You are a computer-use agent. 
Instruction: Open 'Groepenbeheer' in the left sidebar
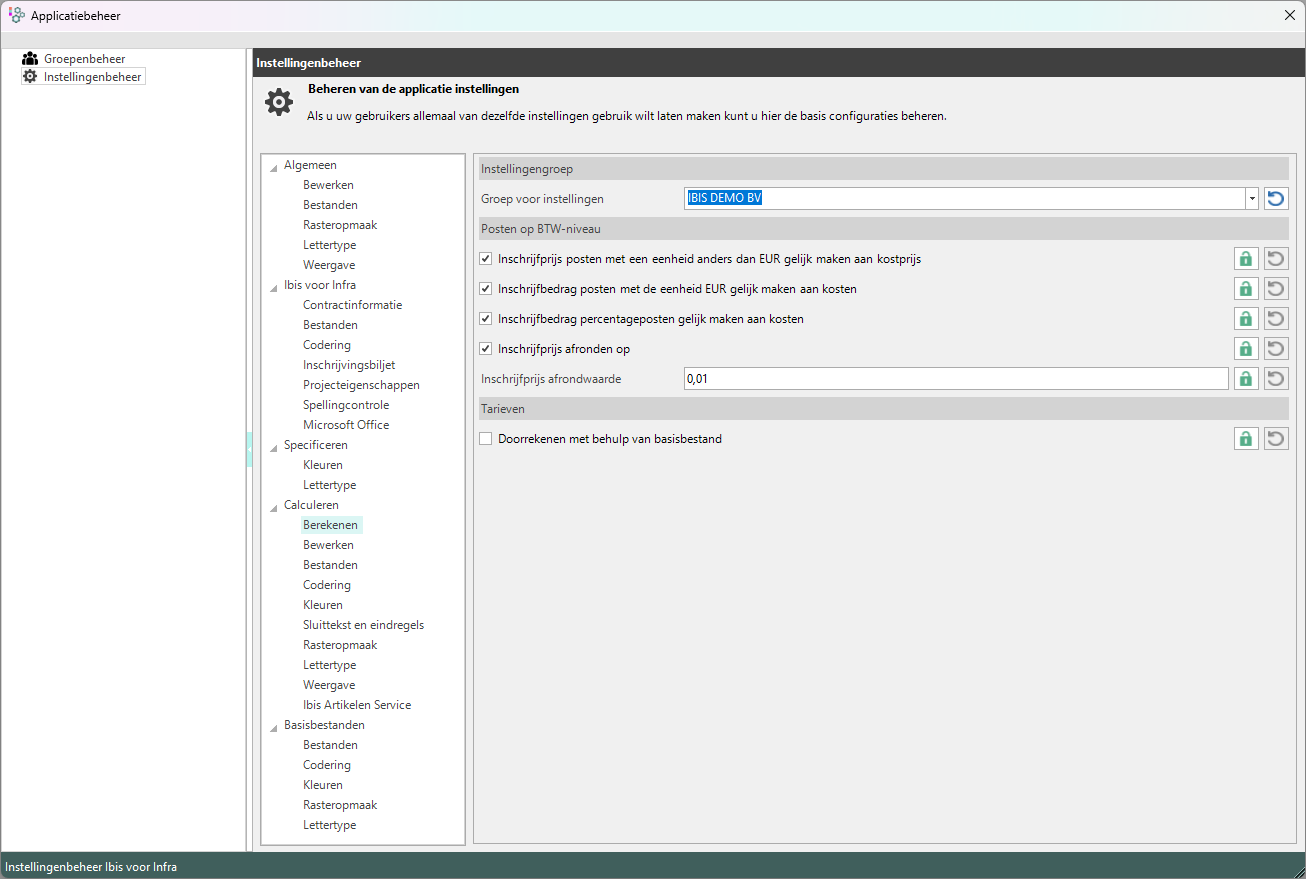(84, 59)
